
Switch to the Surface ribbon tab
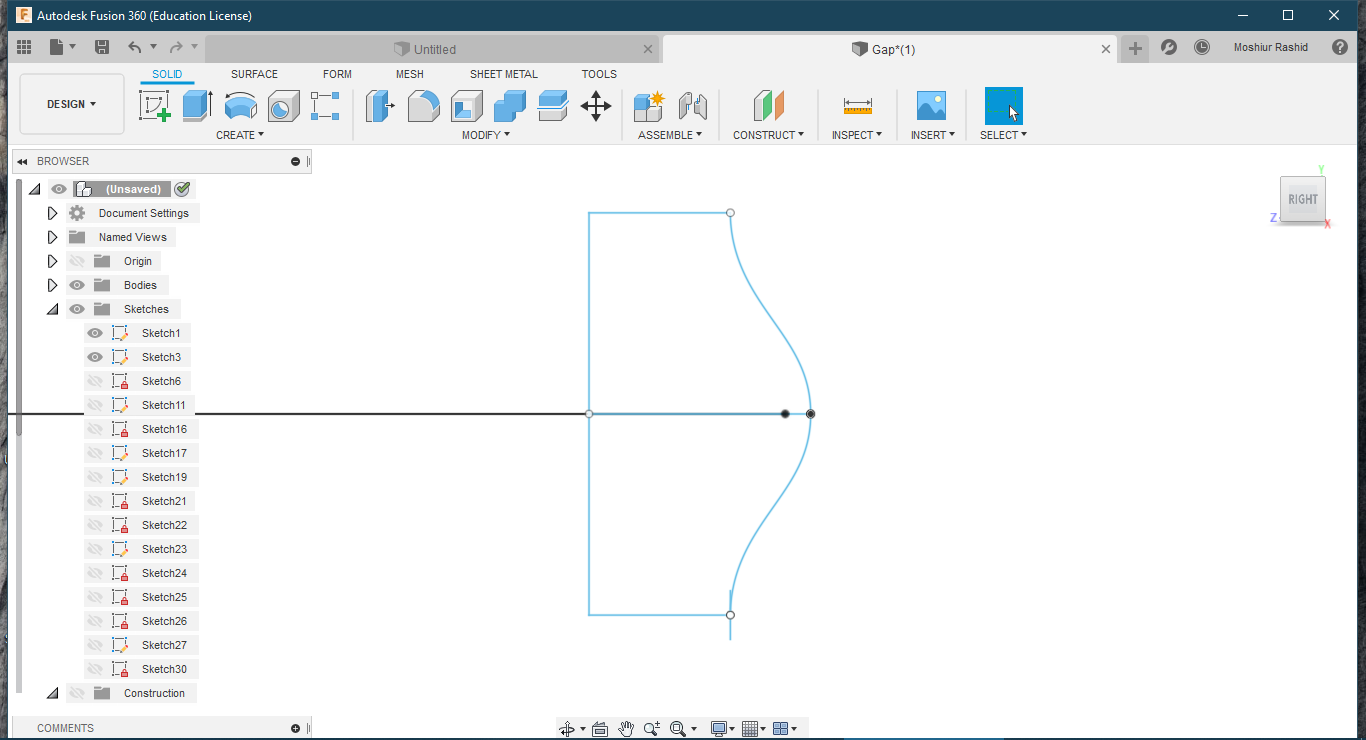pos(253,73)
